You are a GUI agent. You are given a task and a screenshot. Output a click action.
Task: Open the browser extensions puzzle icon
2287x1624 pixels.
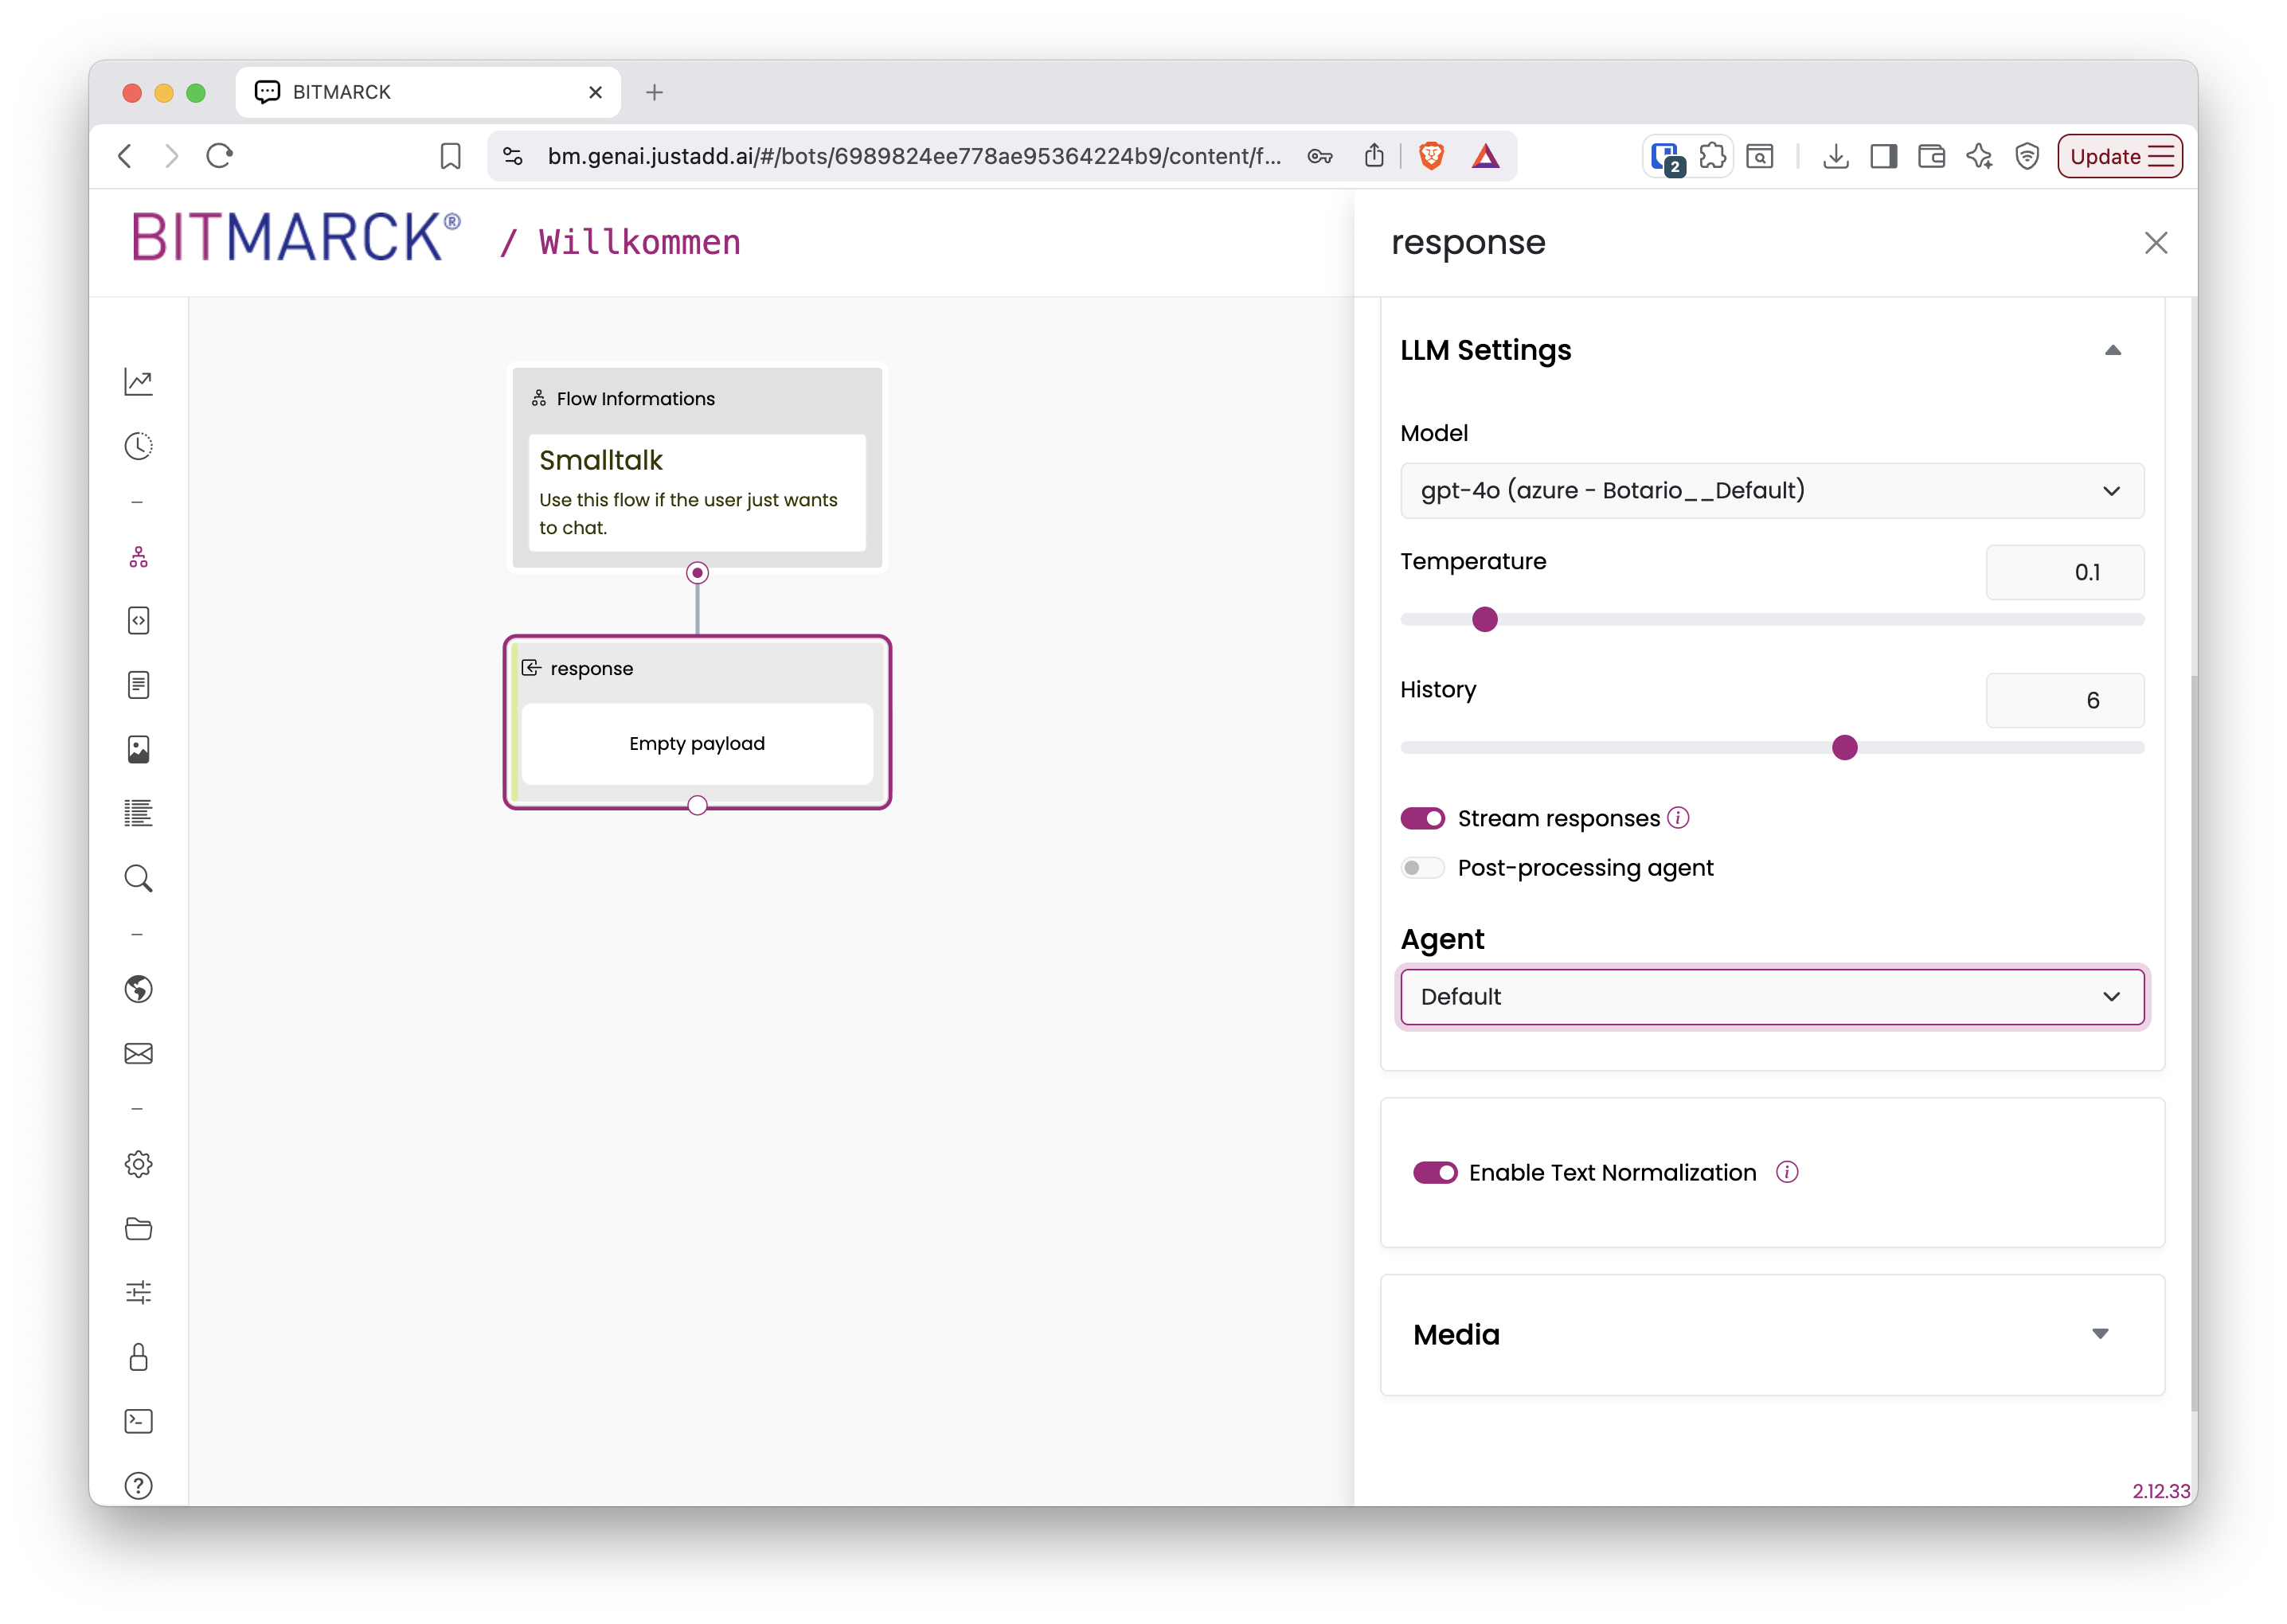1712,156
